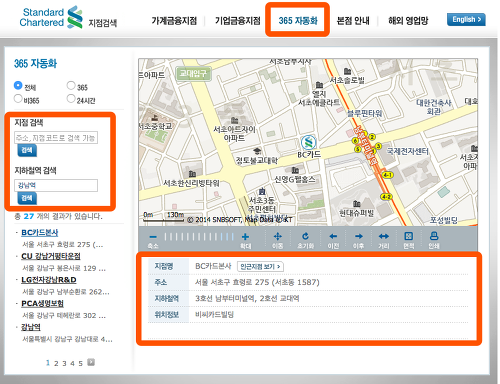
Task: Open the LG전자강남R&D result link
Action: (49, 280)
